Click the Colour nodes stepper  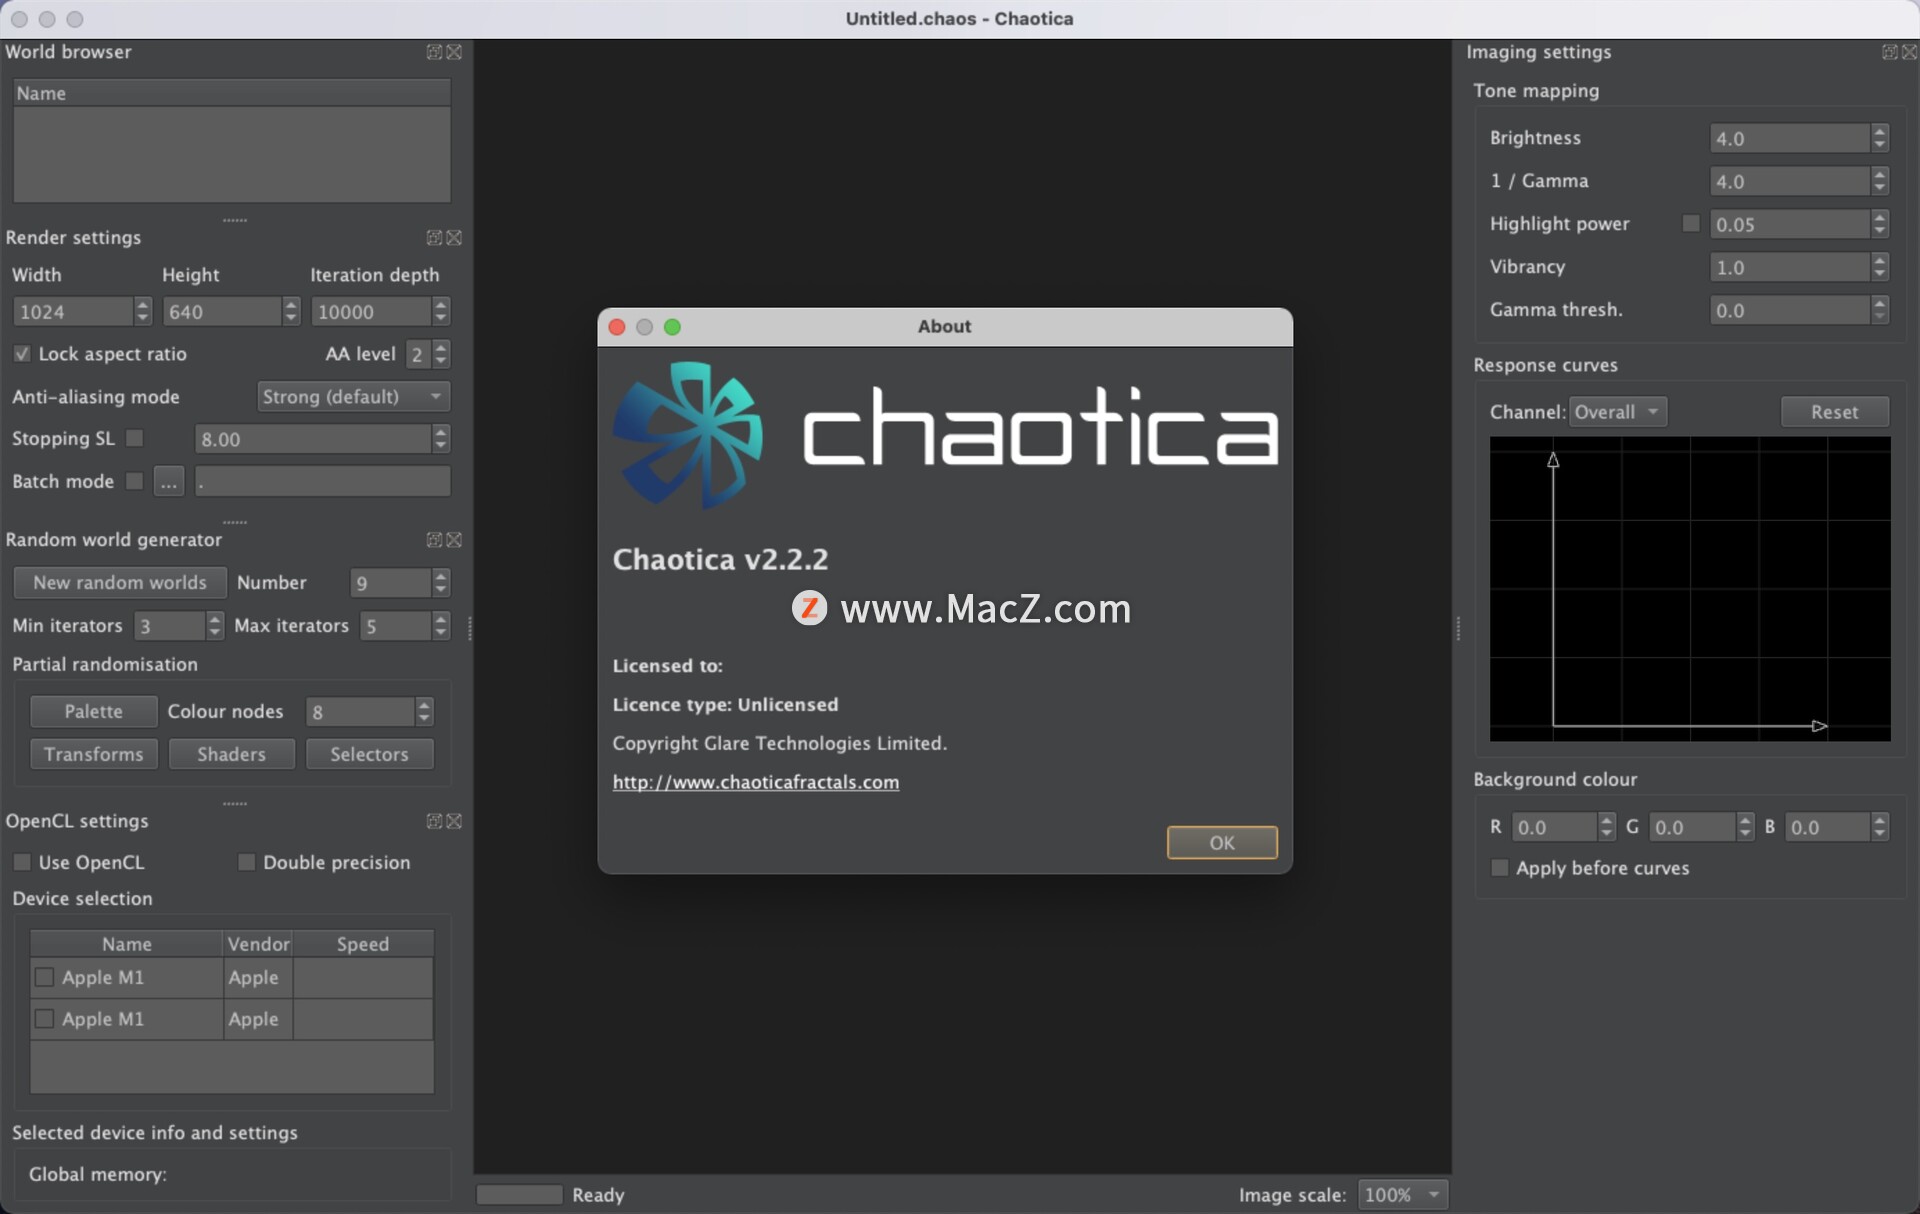[425, 711]
